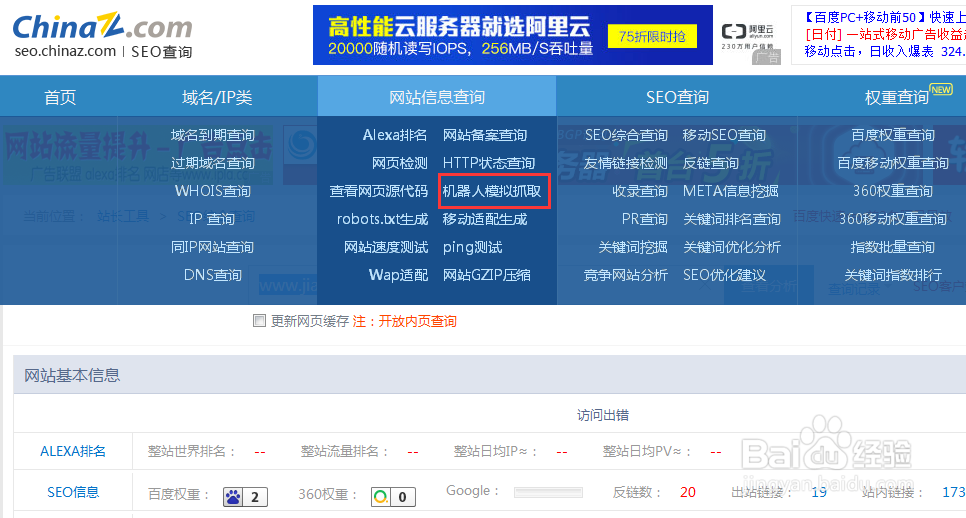Screen dimensions: 966x518
Task: Open the DNS查询 menu entry
Action: tap(213, 275)
